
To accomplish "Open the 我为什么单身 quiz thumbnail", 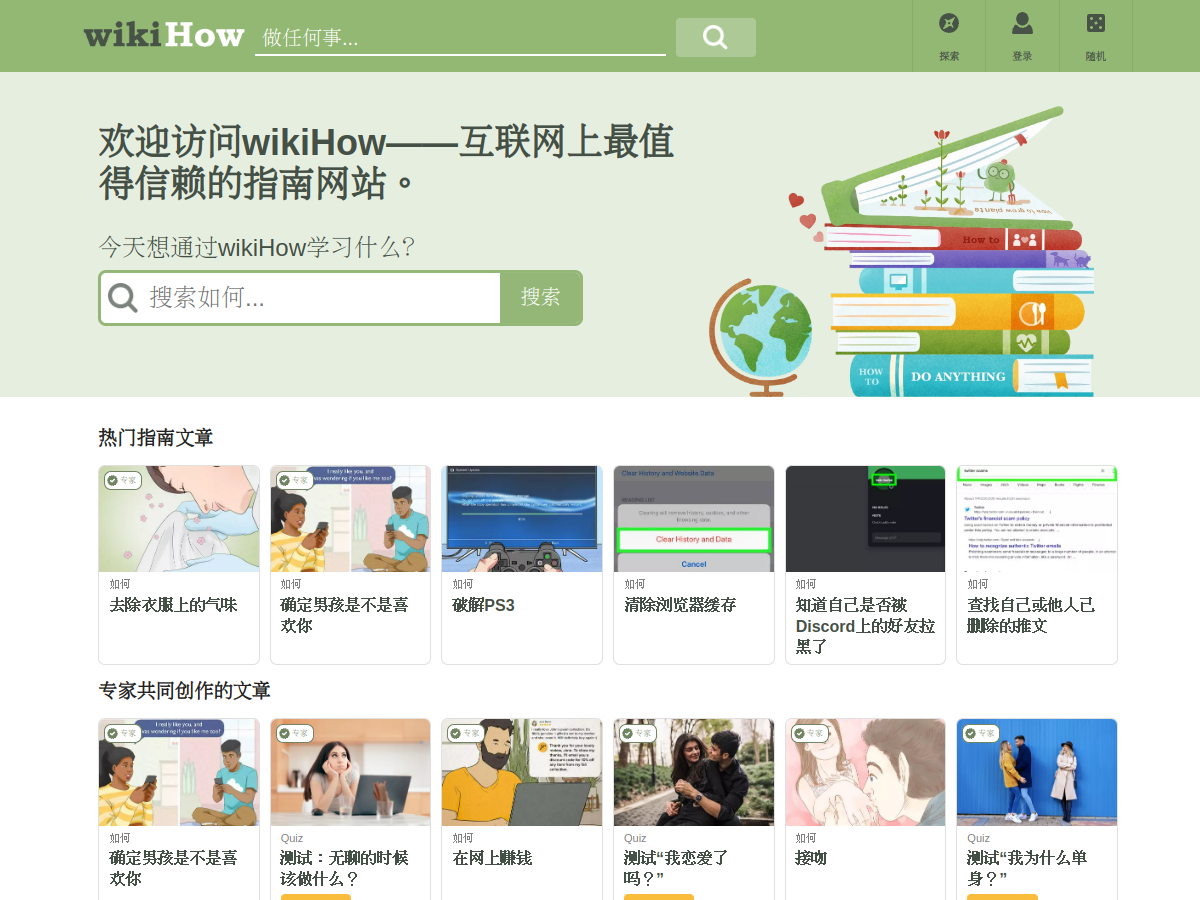I will pyautogui.click(x=1037, y=772).
